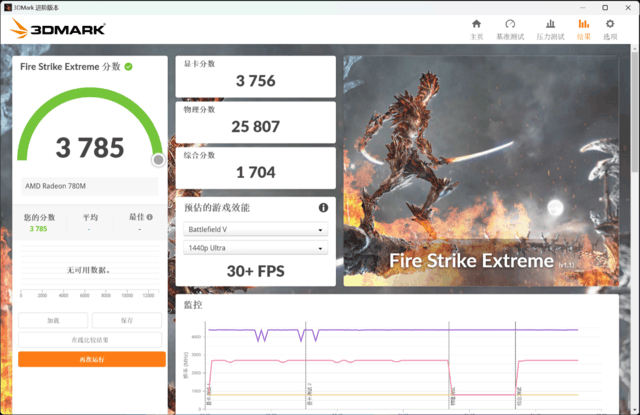Click the 加载 (Load) button
The height and width of the screenshot is (415, 640).
point(53,320)
